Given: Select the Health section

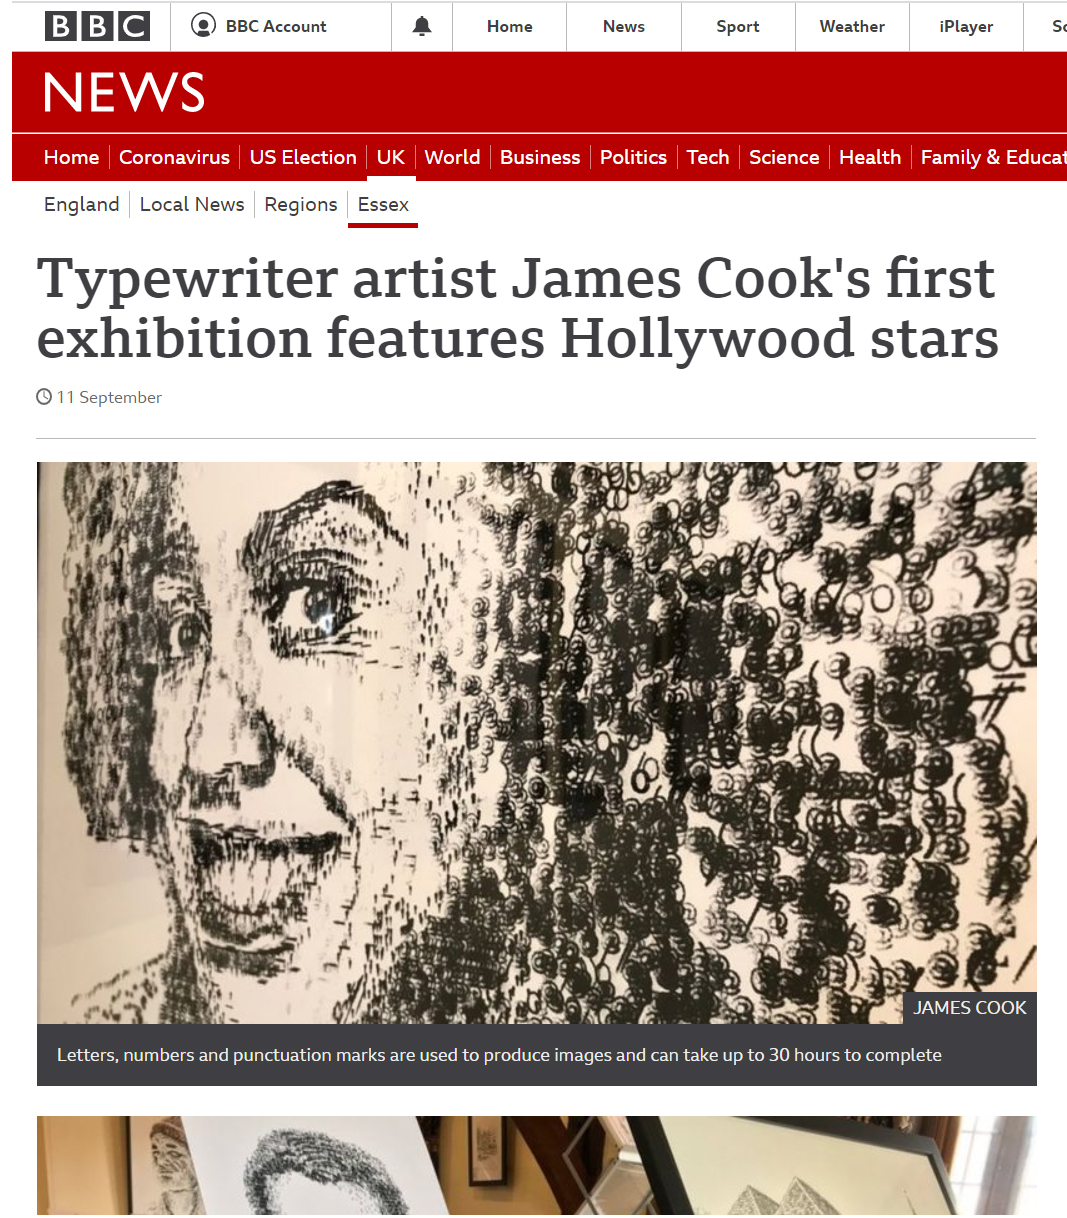Looking at the screenshot, I should pyautogui.click(x=870, y=157).
